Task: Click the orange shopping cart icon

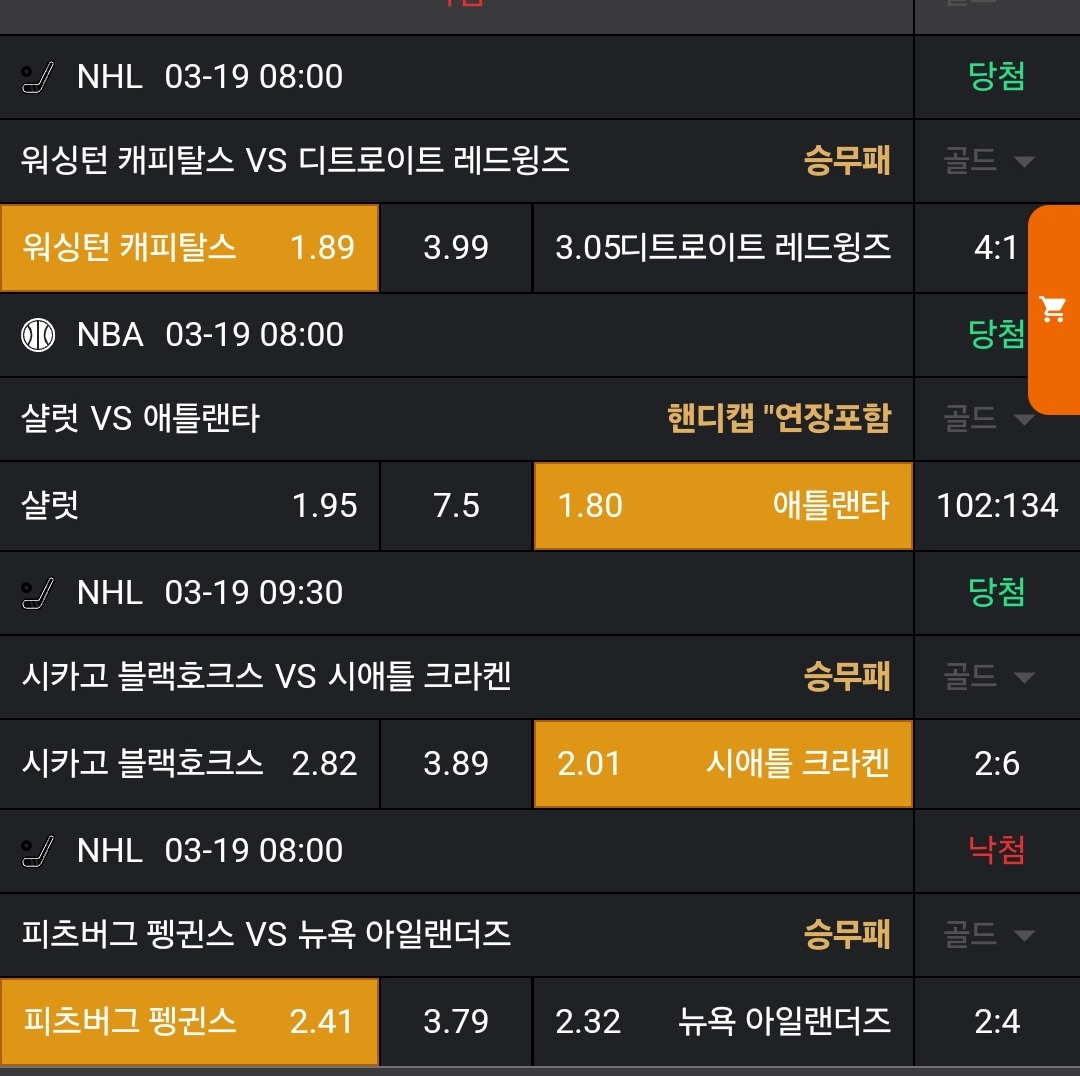Action: click(1053, 310)
